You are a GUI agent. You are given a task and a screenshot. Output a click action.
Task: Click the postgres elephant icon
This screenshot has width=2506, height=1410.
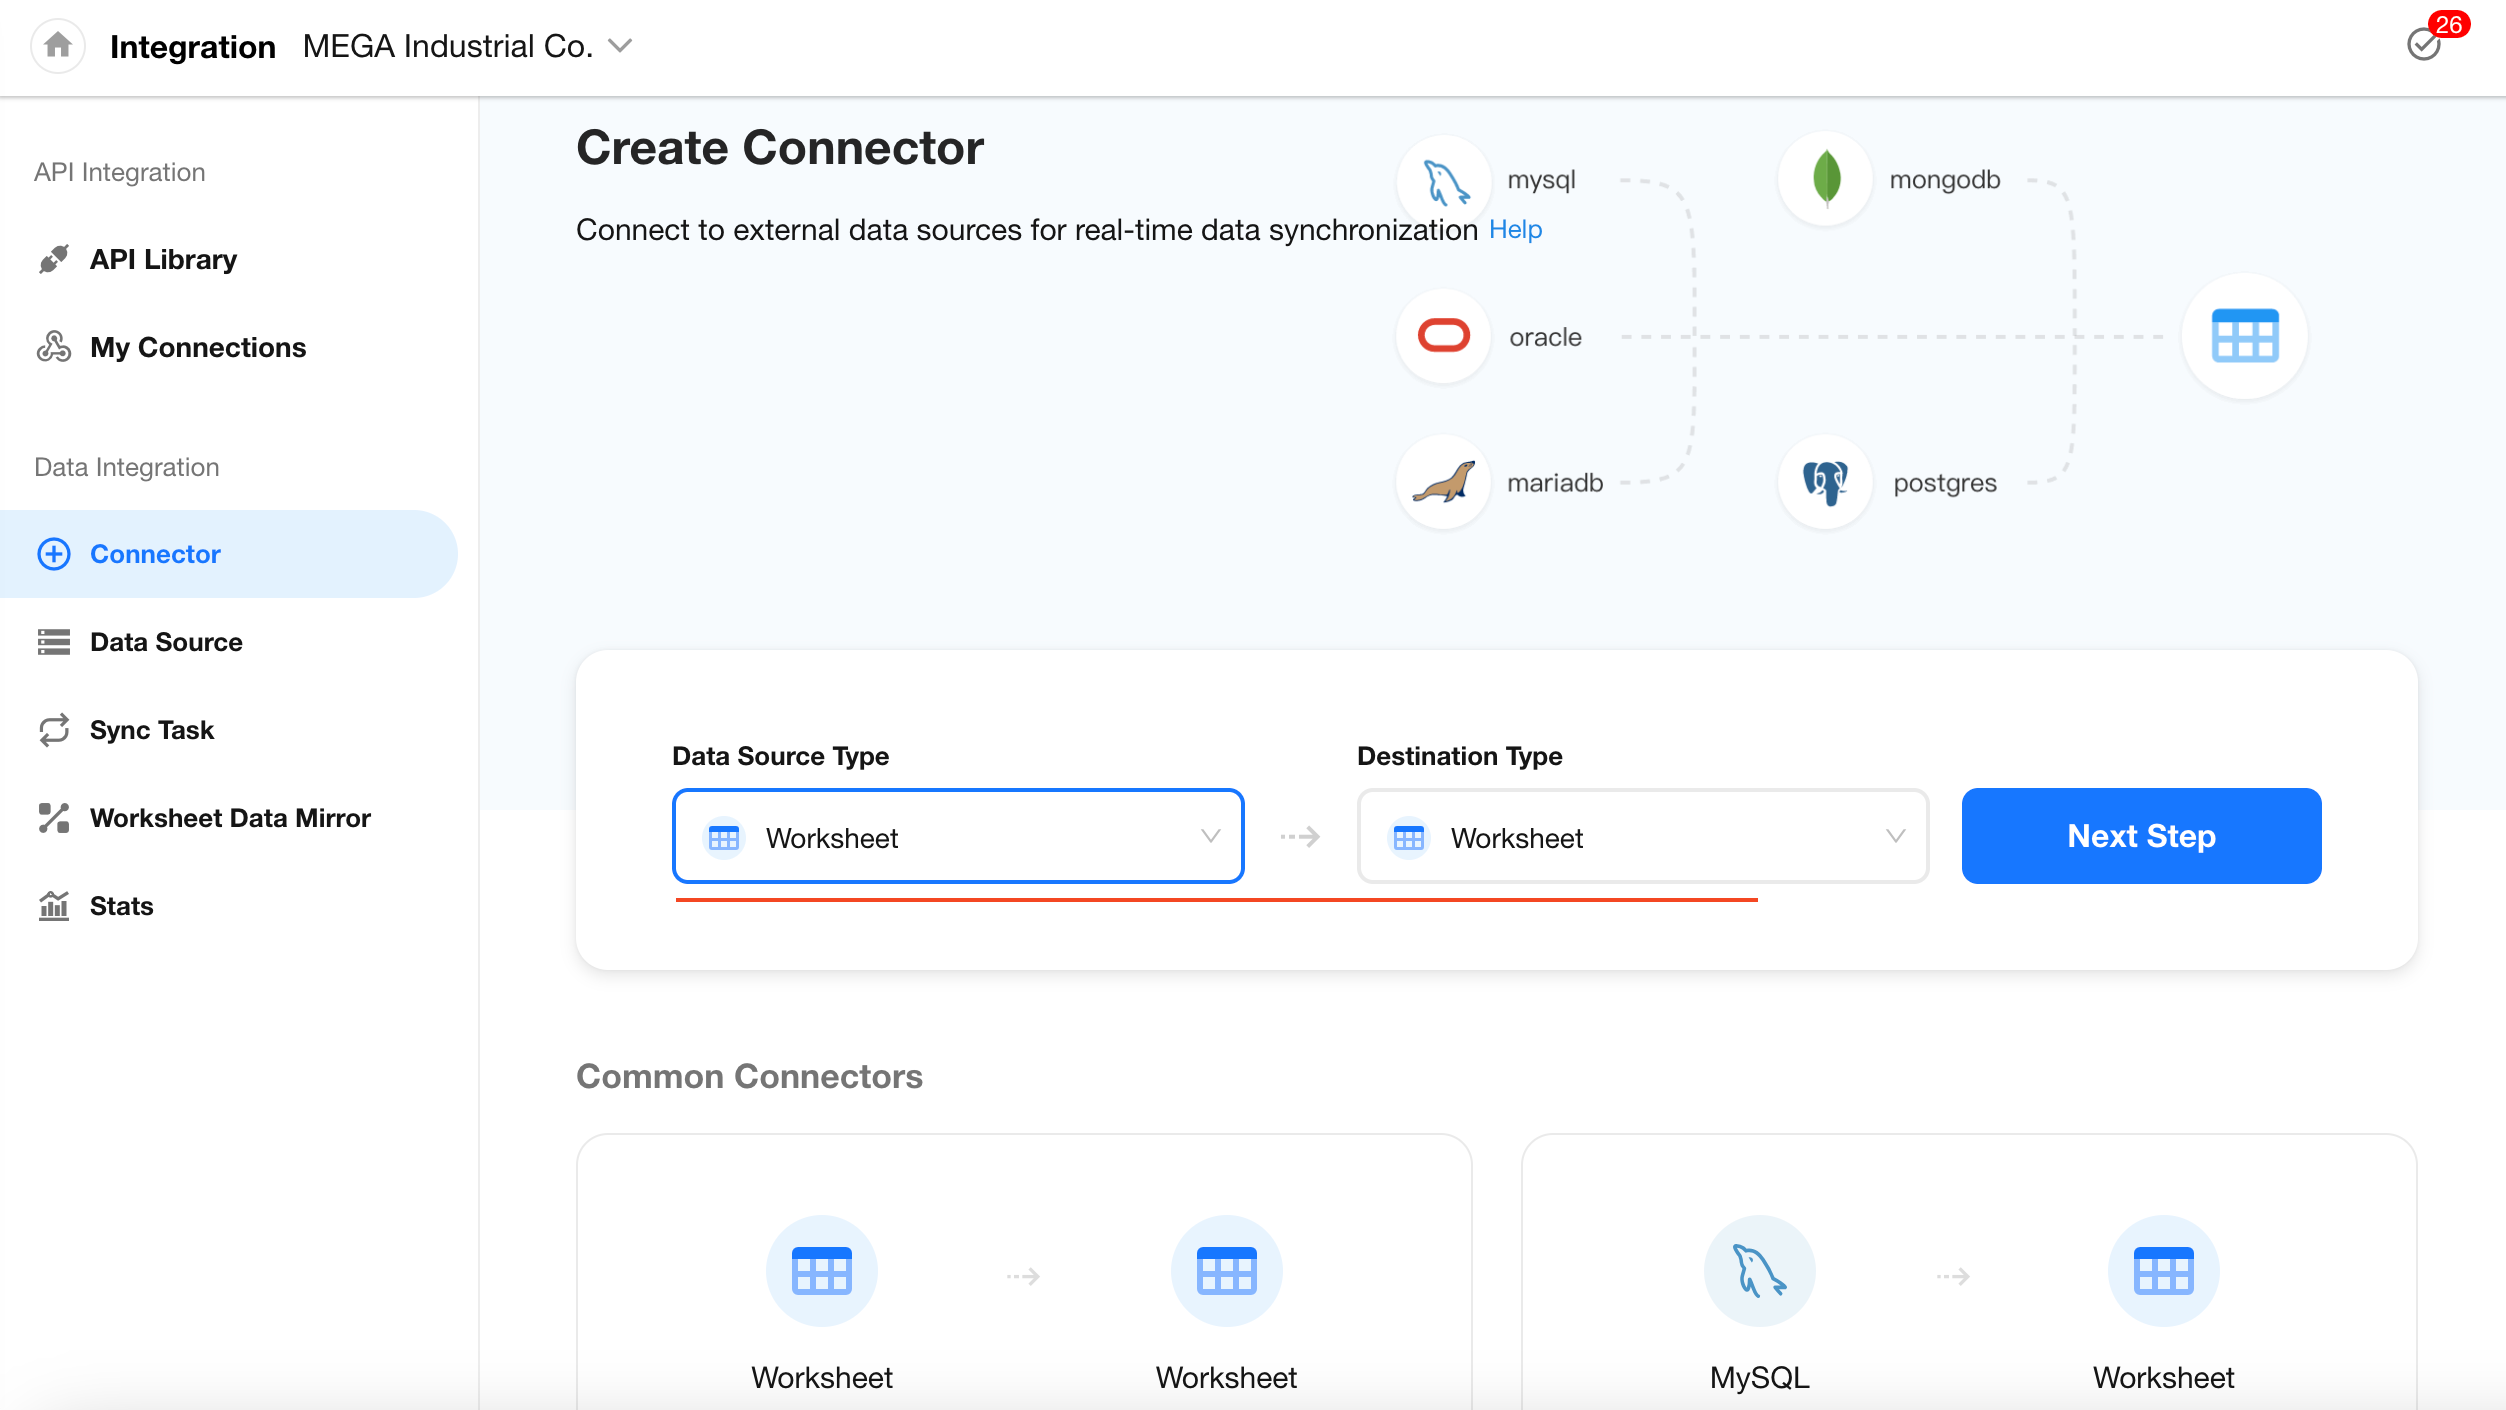coord(1826,482)
